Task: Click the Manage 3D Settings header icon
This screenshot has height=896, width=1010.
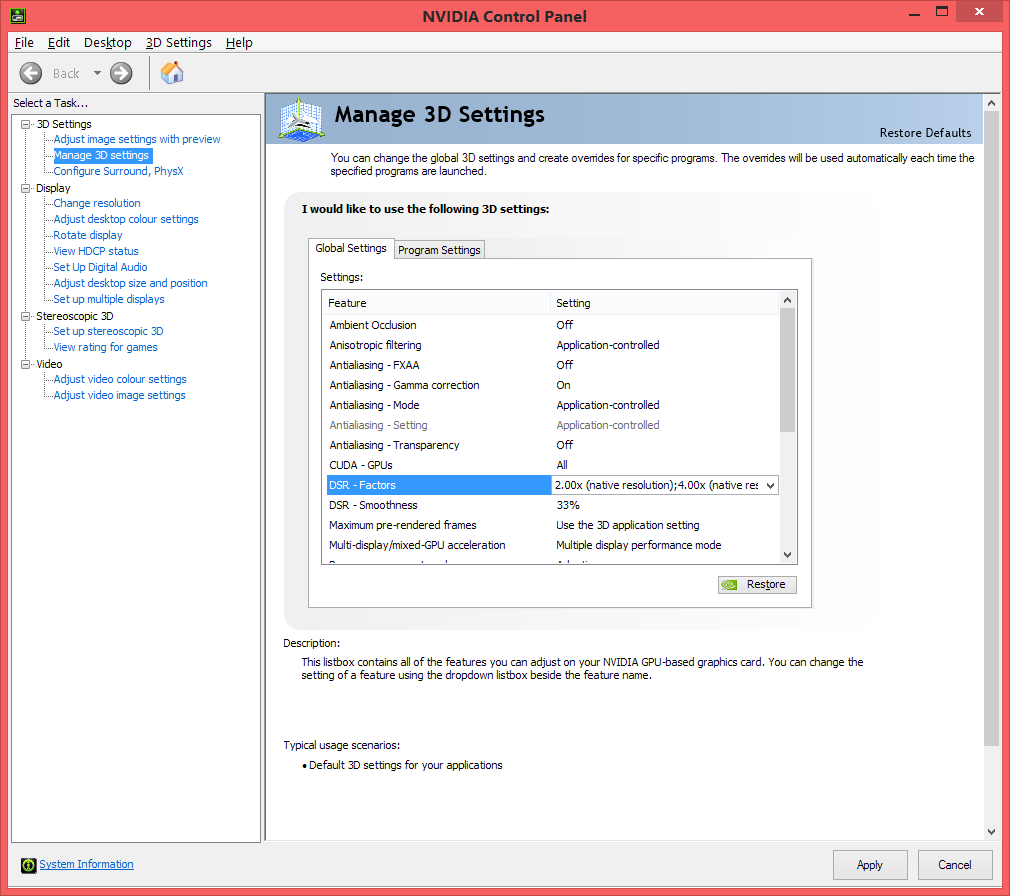Action: (x=301, y=119)
